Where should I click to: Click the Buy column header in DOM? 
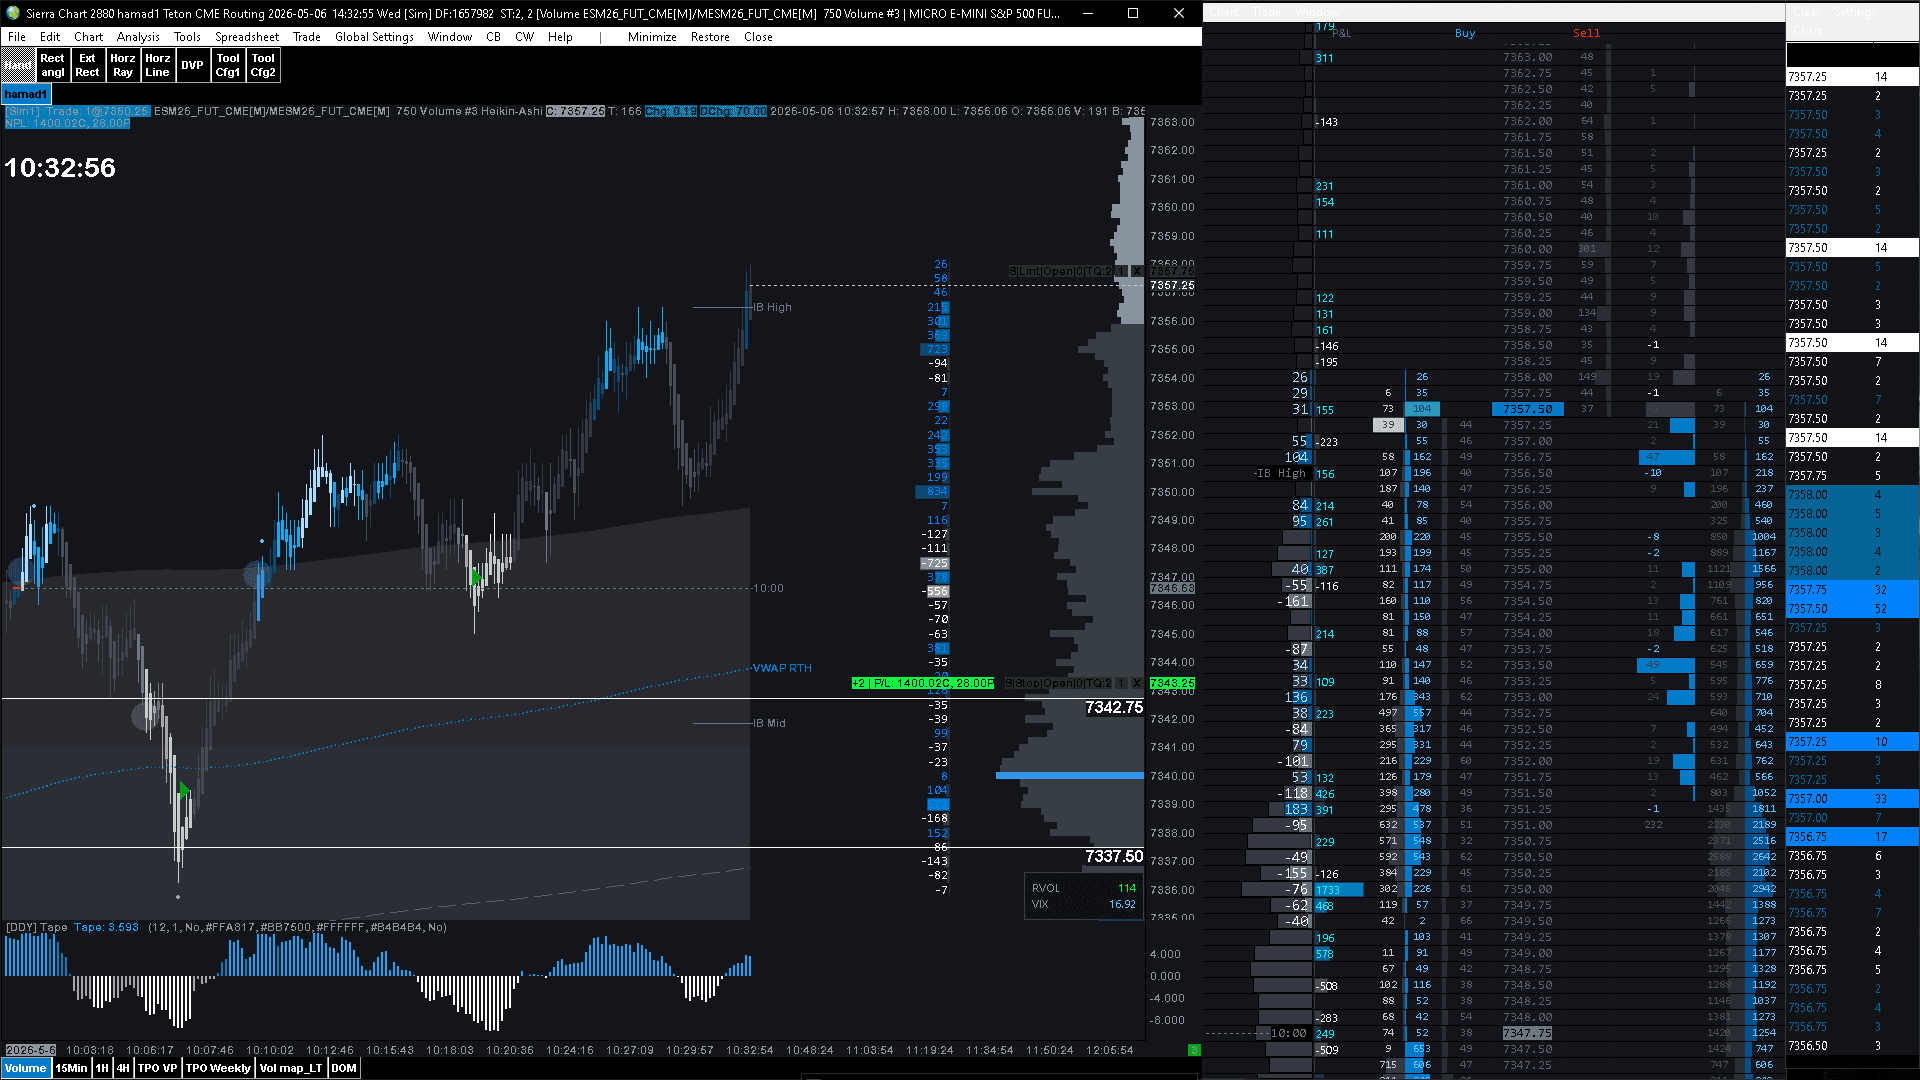click(1465, 33)
